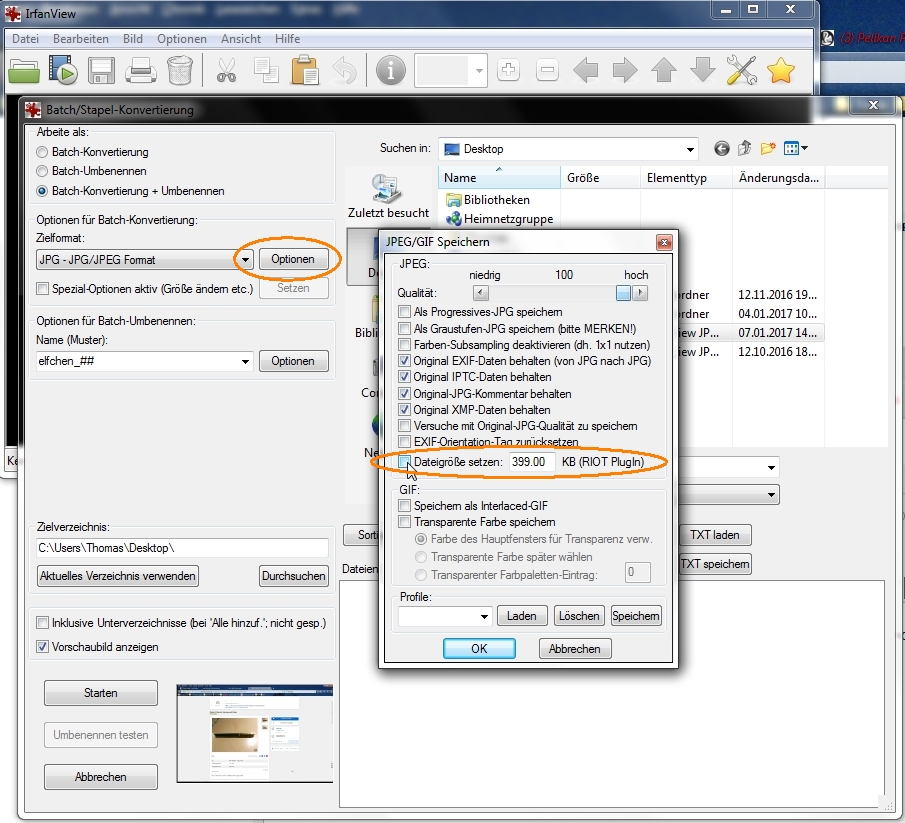The width and height of the screenshot is (905, 823).
Task: Click the Save floppy disk icon
Action: coord(101,71)
